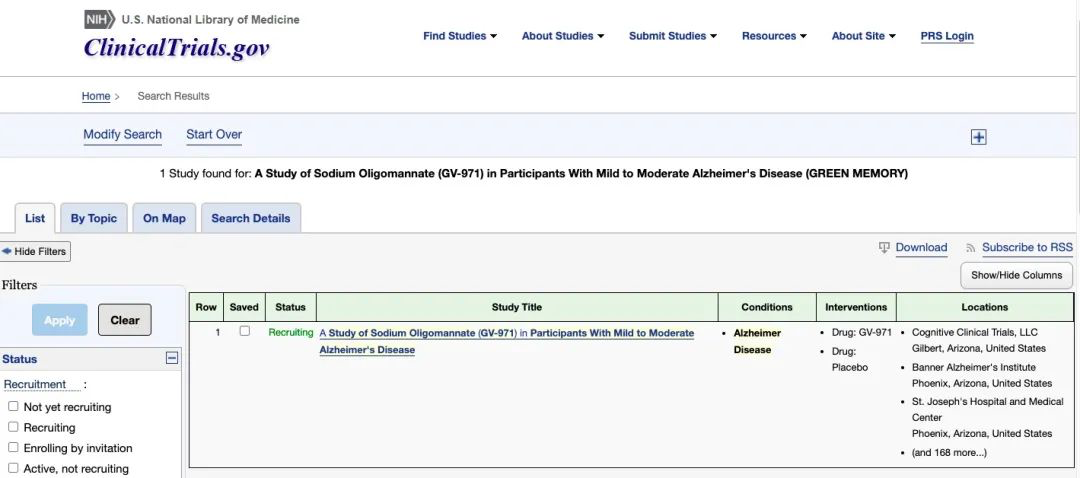
Task: Select the List tab
Action: 34,218
